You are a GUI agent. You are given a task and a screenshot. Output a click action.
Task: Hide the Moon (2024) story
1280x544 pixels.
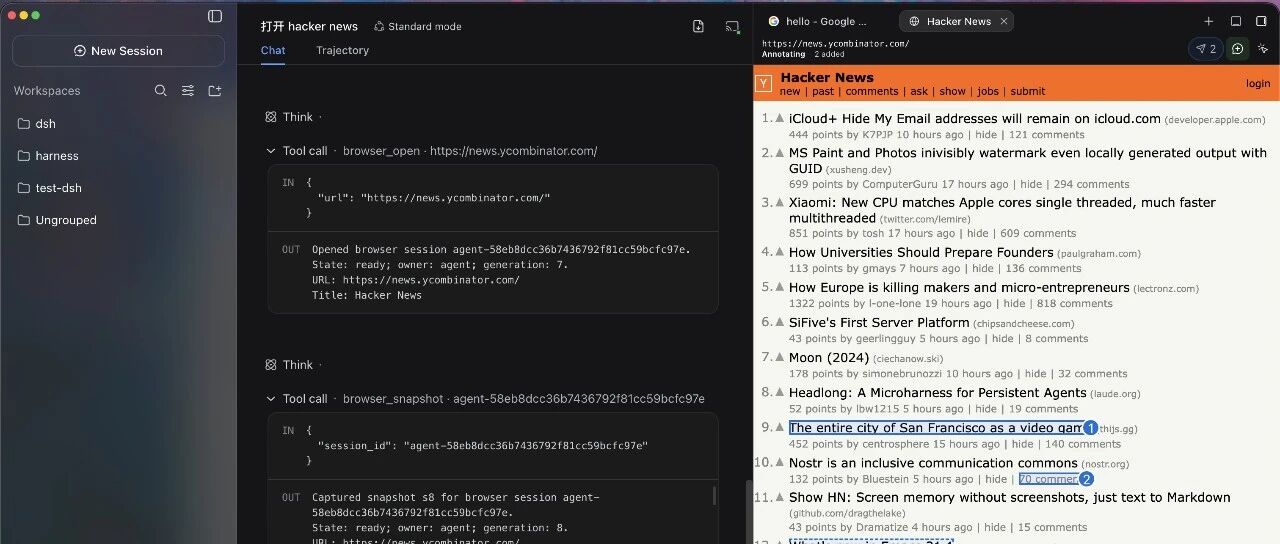(1035, 373)
